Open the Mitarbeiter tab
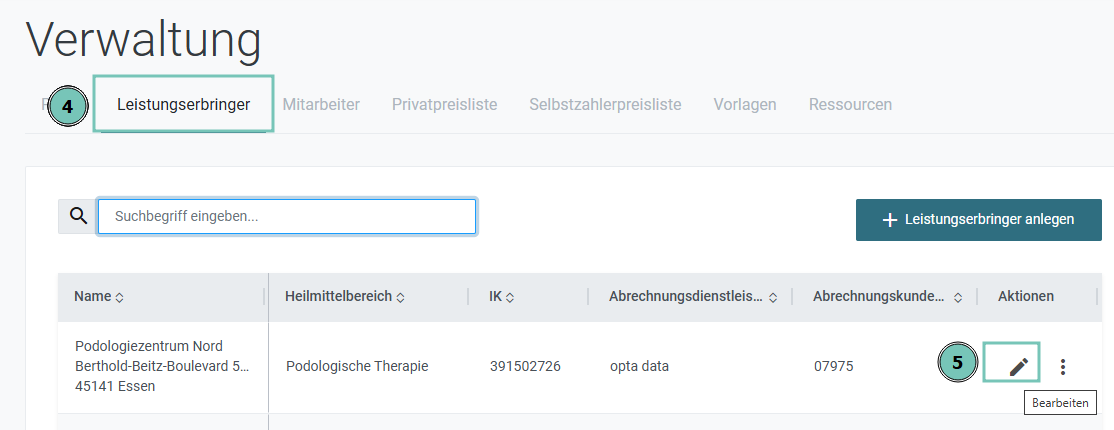Image resolution: width=1114 pixels, height=430 pixels. (321, 104)
